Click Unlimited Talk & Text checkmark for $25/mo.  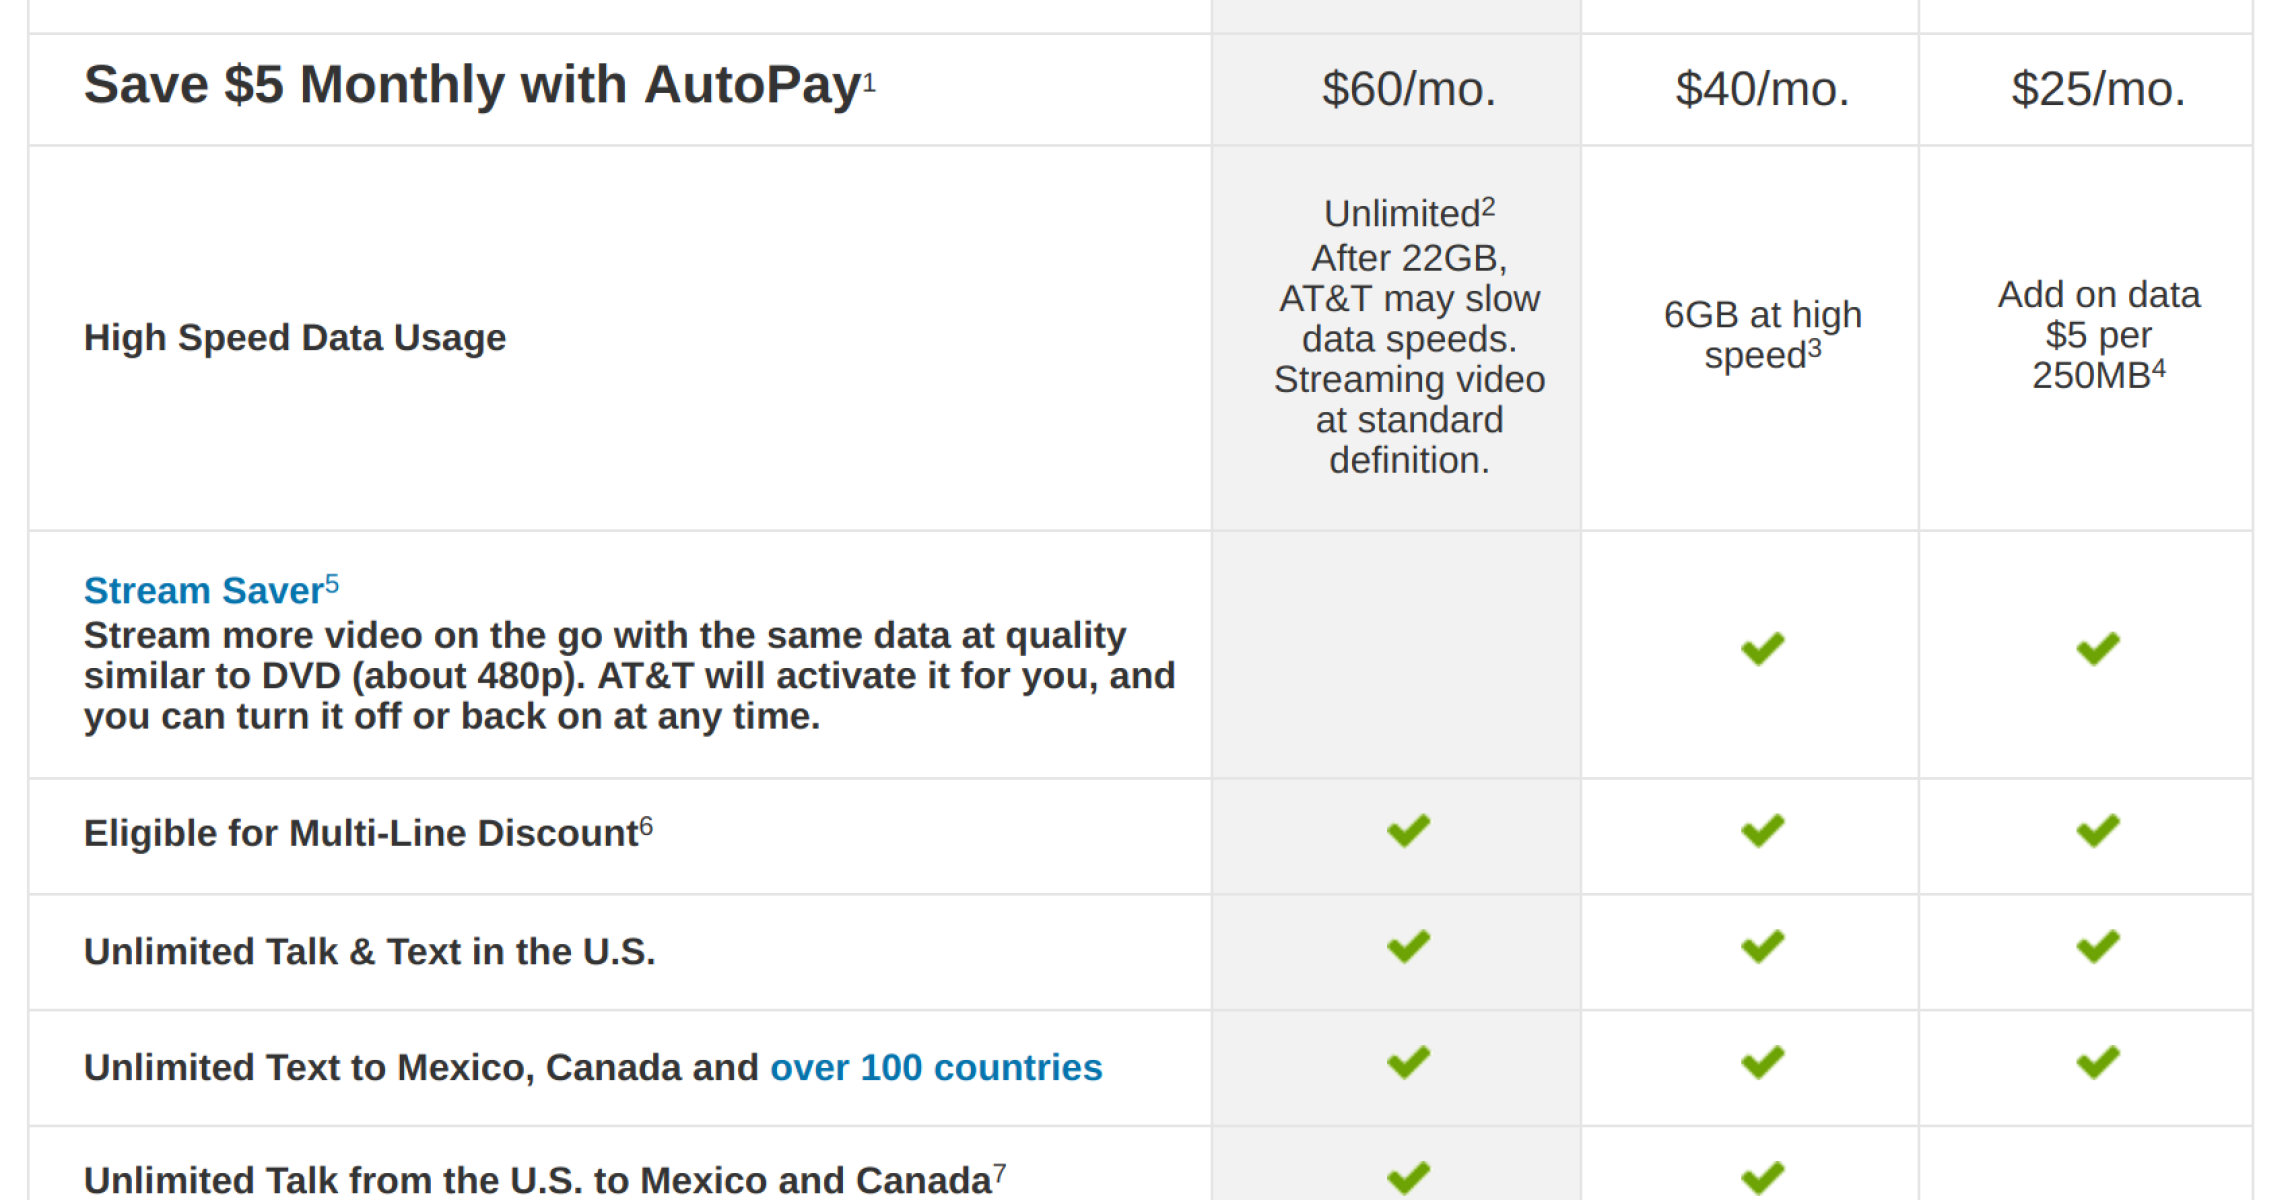click(2097, 947)
